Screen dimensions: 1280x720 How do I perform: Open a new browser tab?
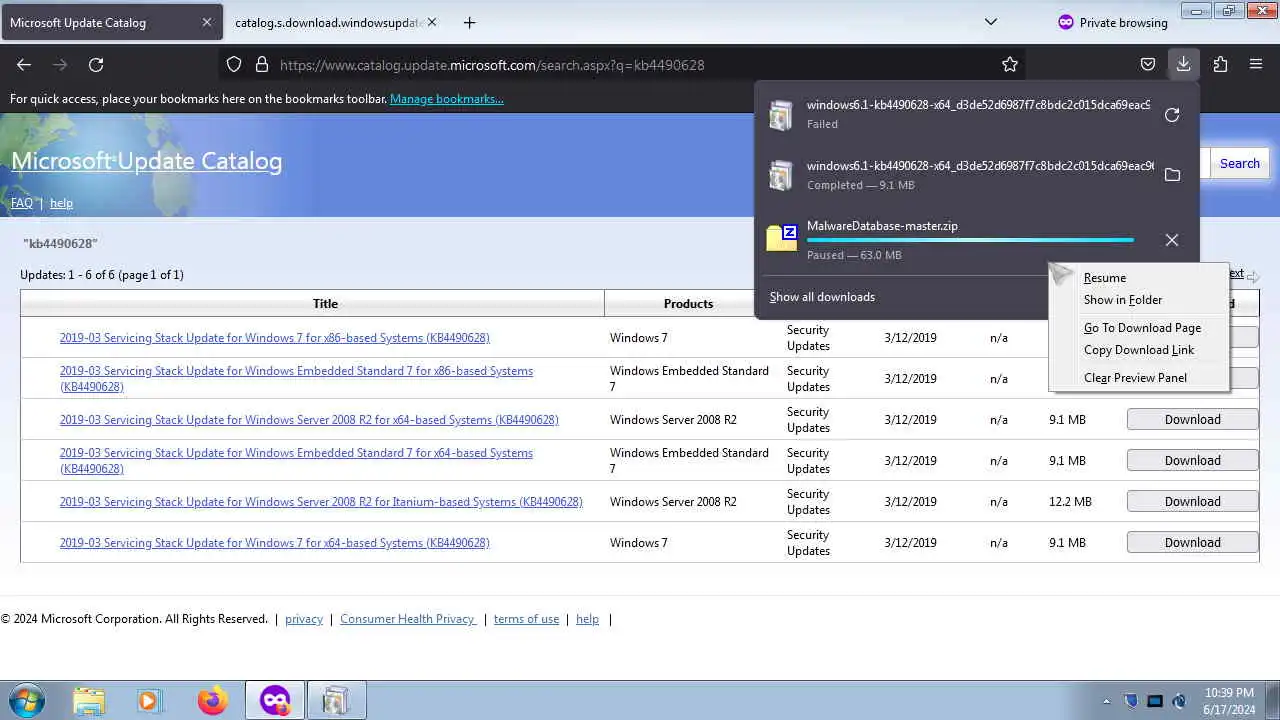469,22
